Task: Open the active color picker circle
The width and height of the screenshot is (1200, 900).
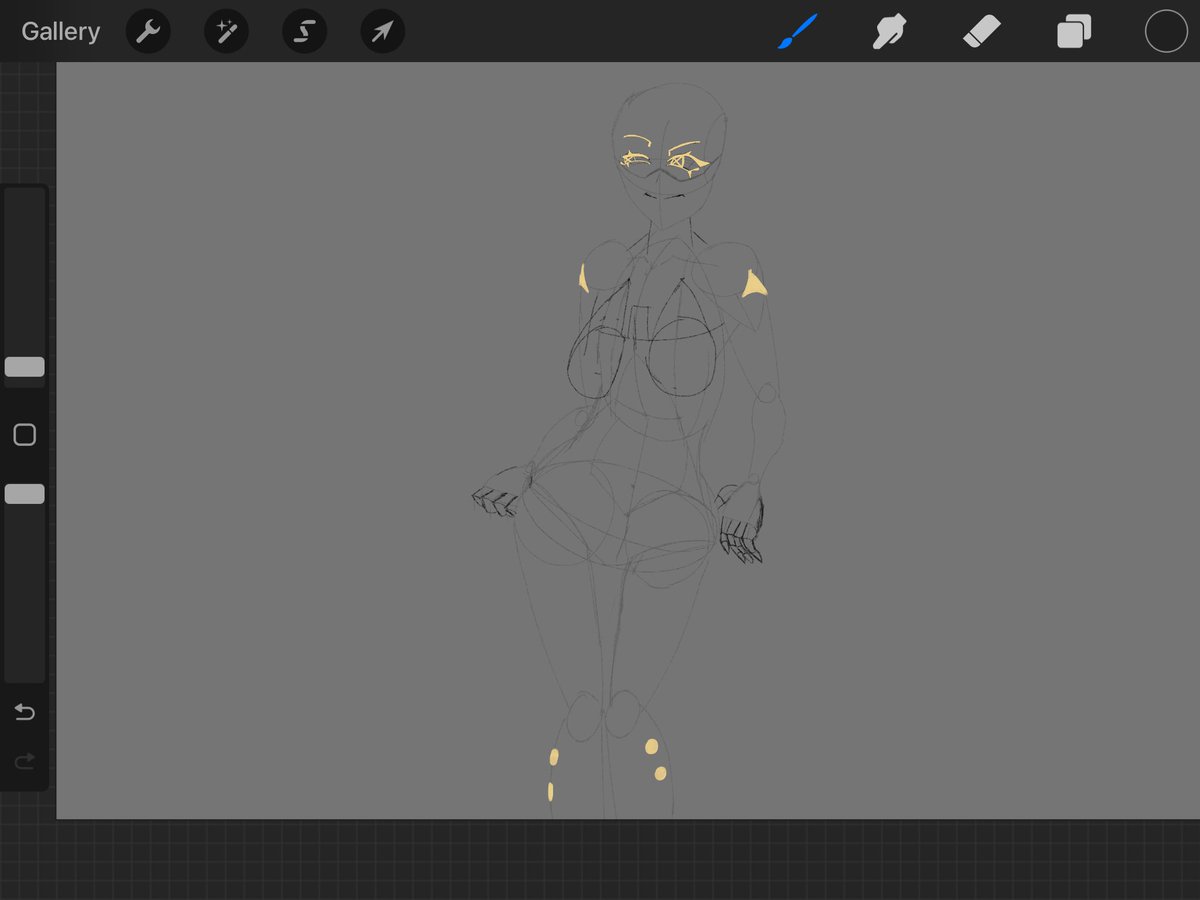Action: pos(1166,32)
